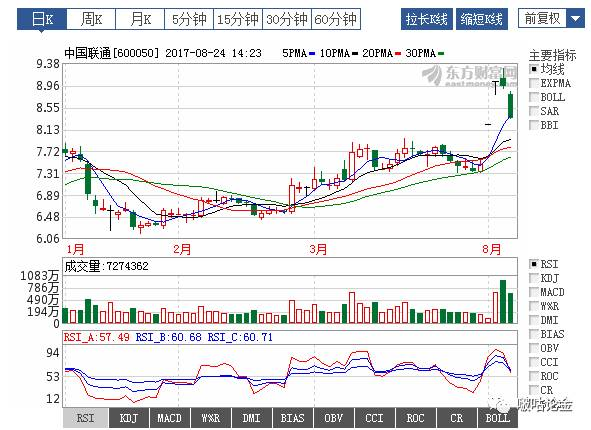Viewport: 591px width, 430px height.
Task: Select the 30分钟 timeframe tab
Action: tap(287, 19)
